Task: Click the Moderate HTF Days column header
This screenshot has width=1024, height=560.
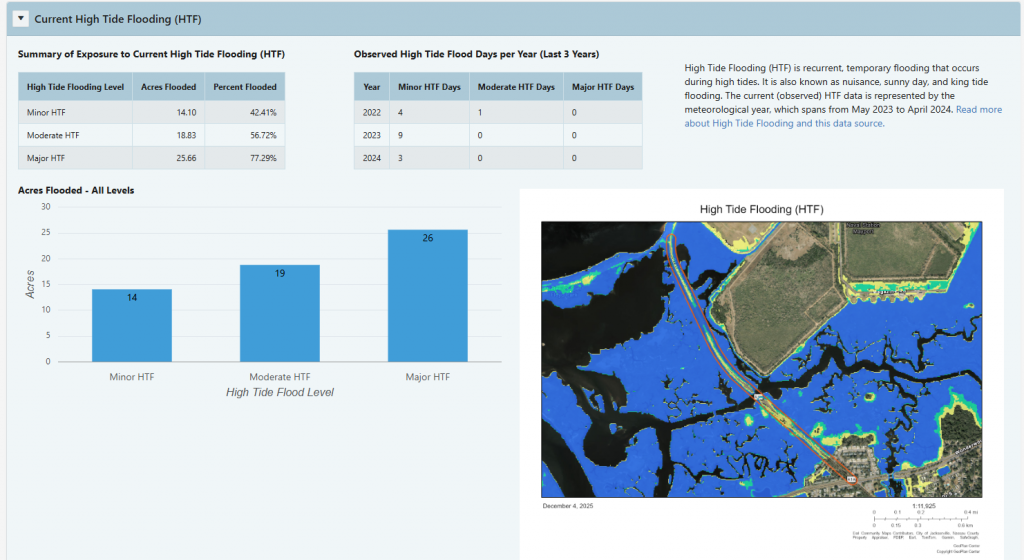Action: 516,87
